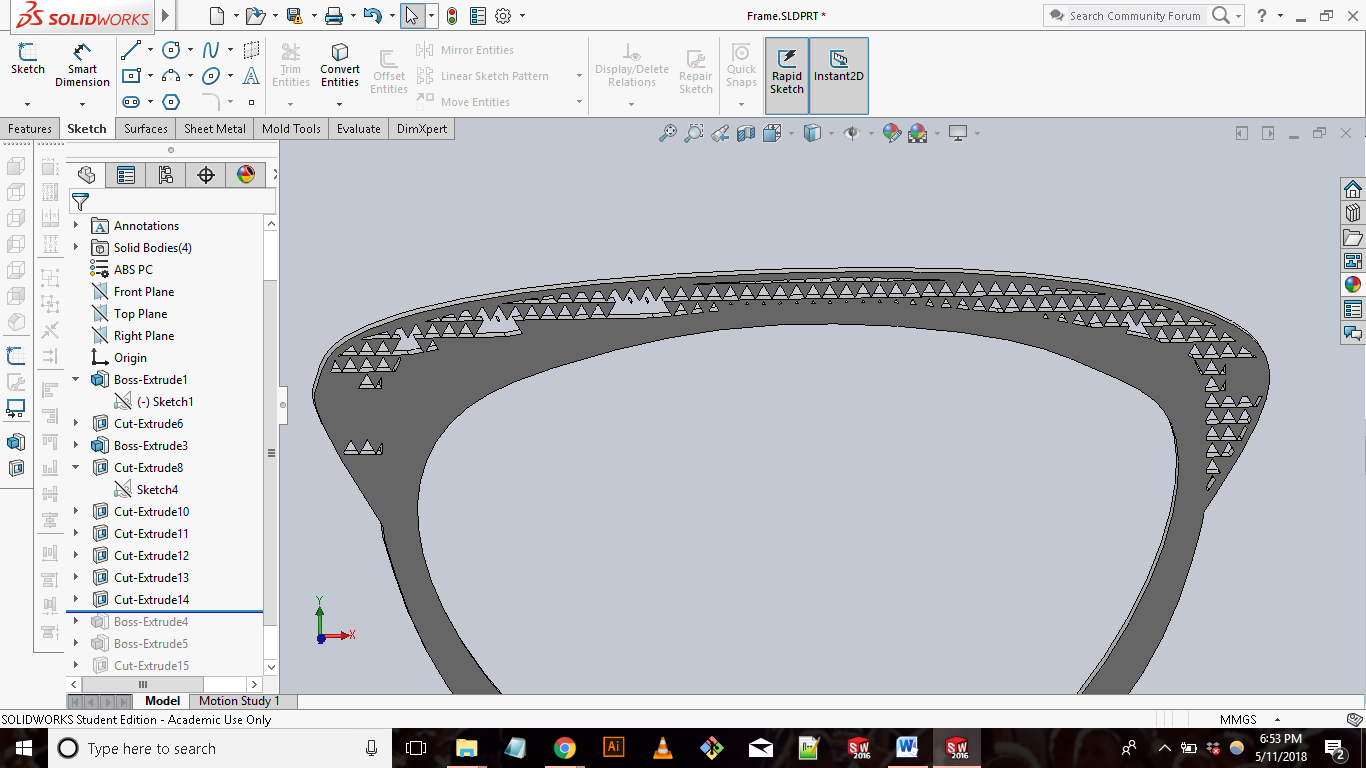Open the PropertyManager tab icon
1366x768 pixels.
[126, 175]
